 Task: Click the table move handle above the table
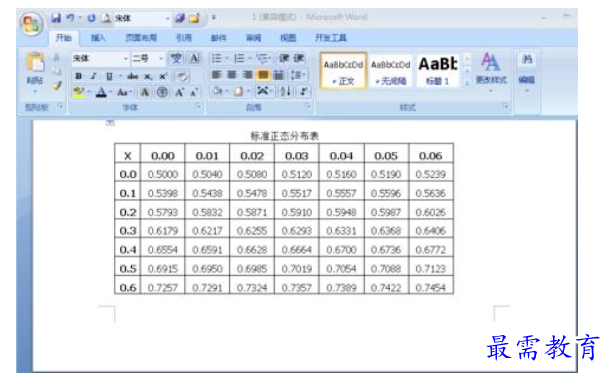point(110,123)
